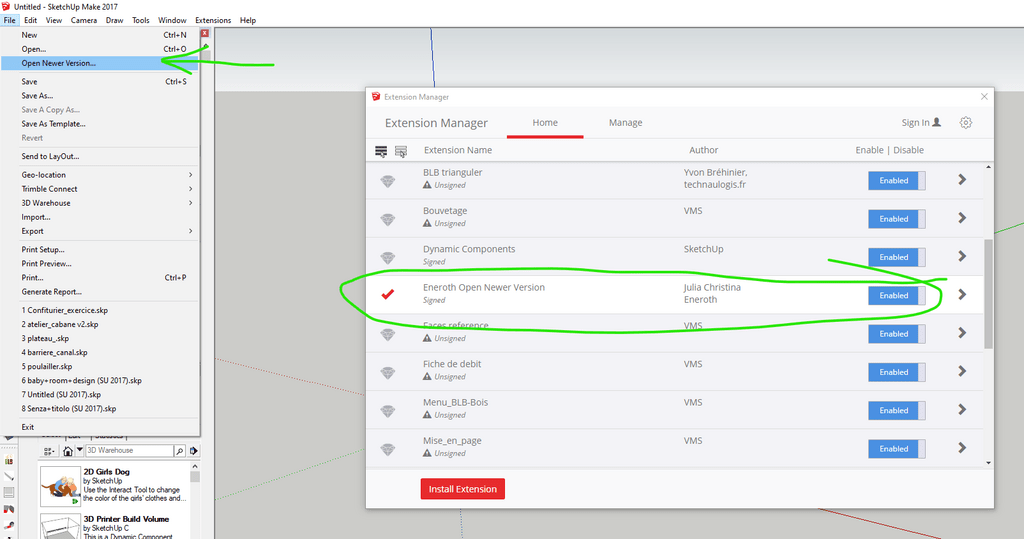Open Geo-location submenu in File menu
The width and height of the screenshot is (1024, 539).
point(100,175)
